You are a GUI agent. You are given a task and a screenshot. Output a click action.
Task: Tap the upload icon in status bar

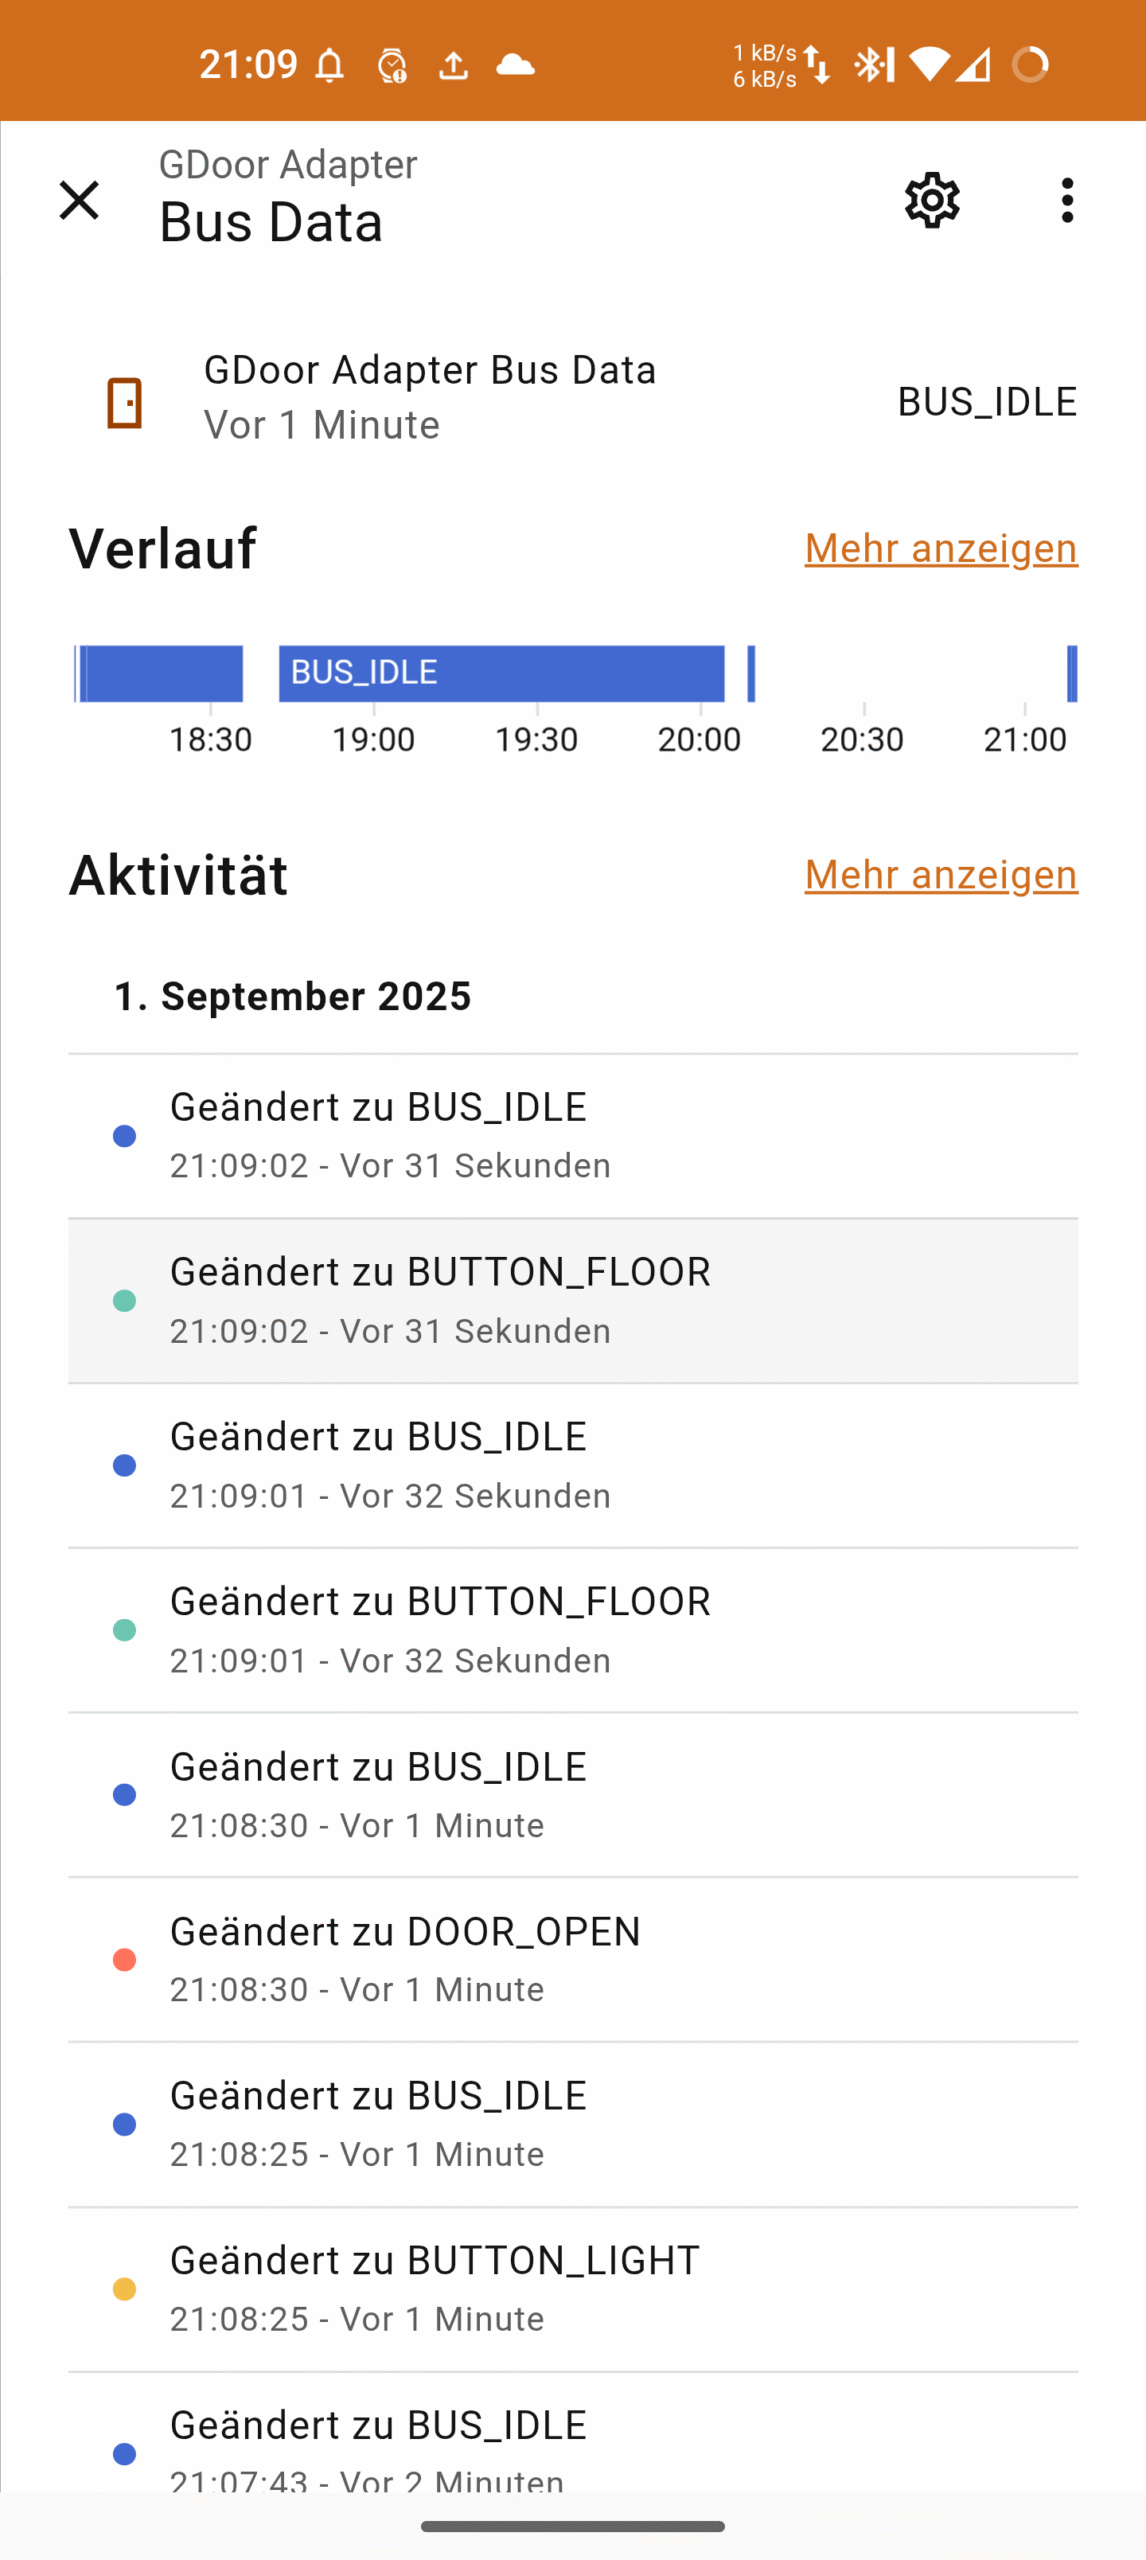(453, 66)
